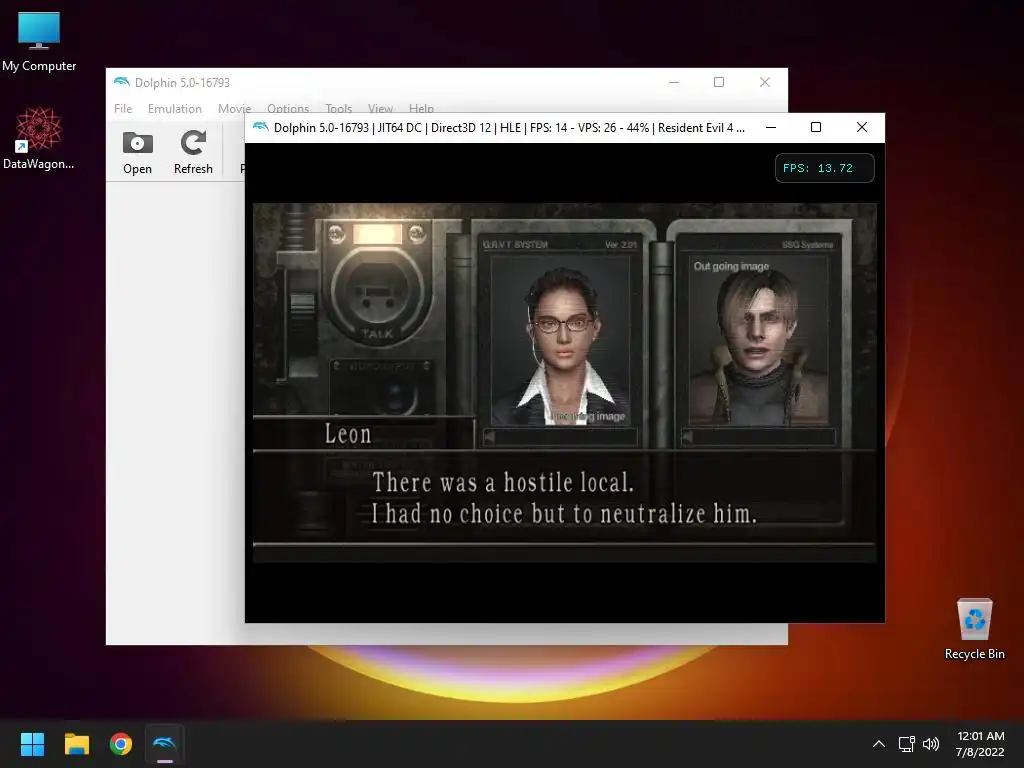Click the Refresh toolbar button in Dolphin

[x=193, y=153]
